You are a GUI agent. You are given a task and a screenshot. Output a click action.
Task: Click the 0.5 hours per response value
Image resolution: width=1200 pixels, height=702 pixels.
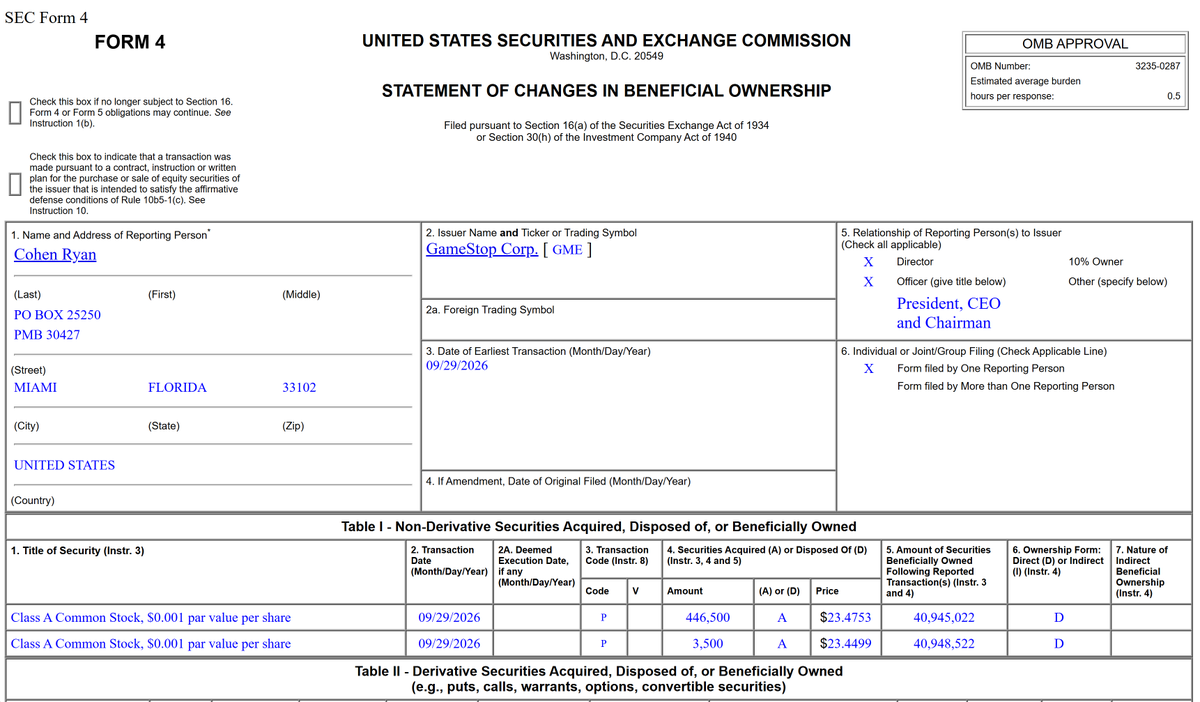click(1173, 96)
